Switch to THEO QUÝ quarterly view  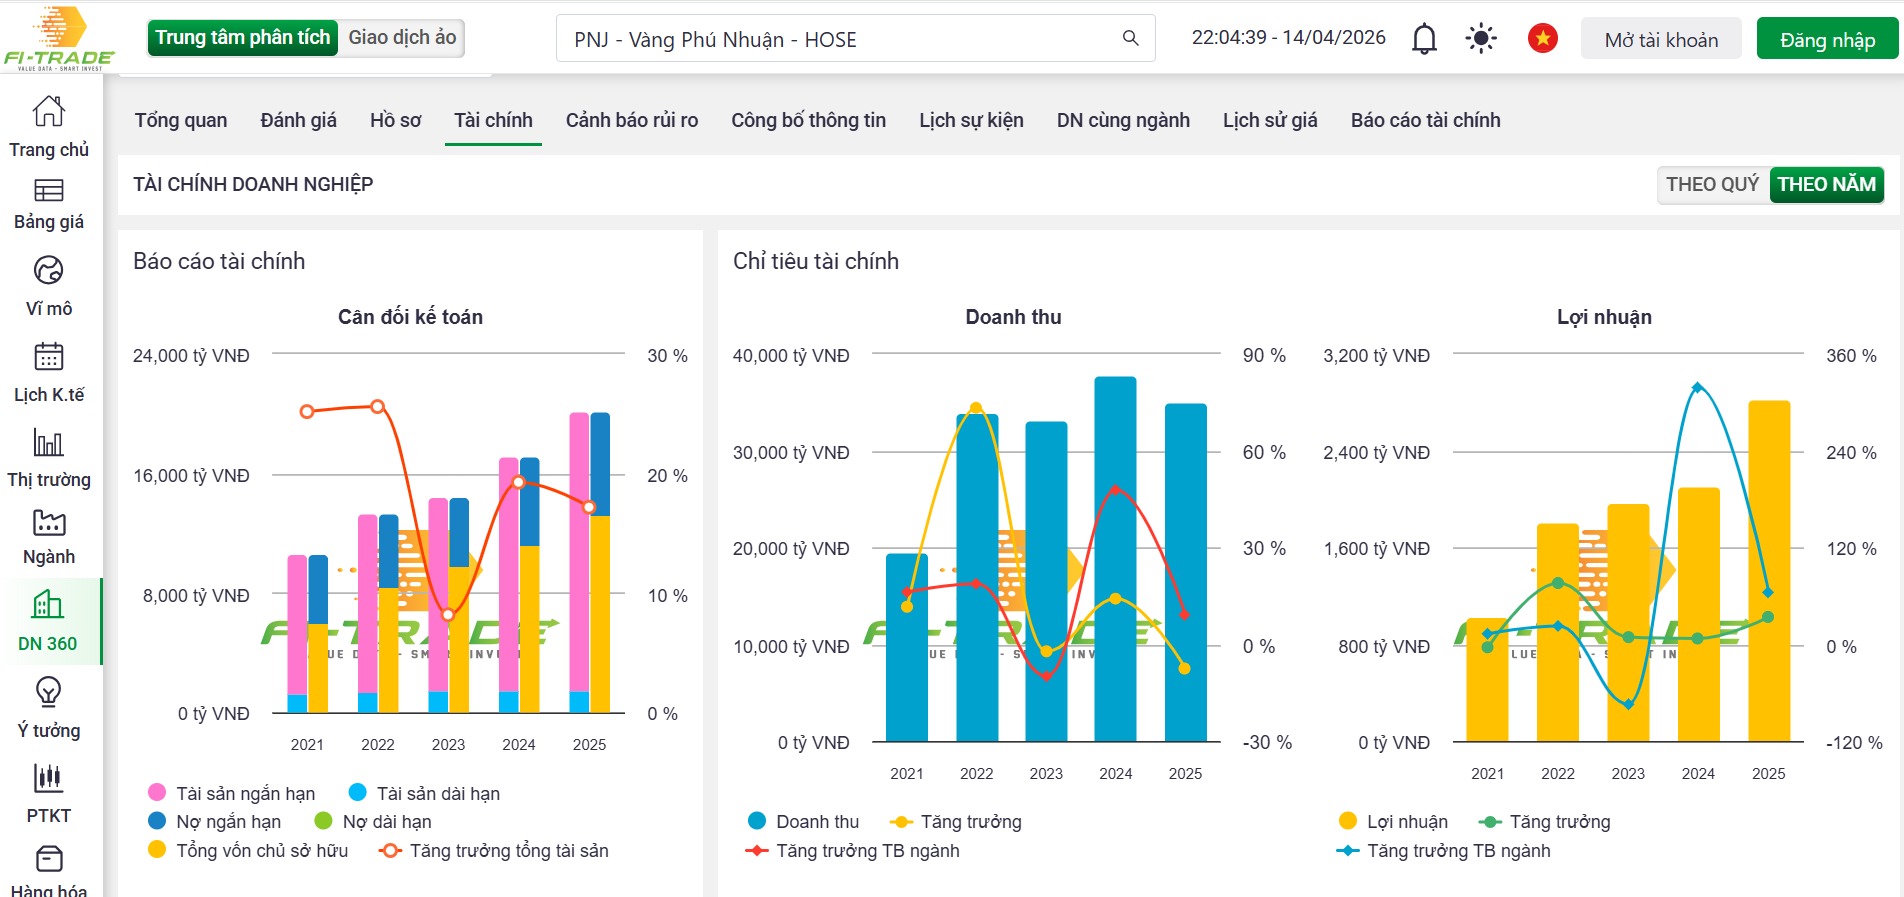(1712, 185)
